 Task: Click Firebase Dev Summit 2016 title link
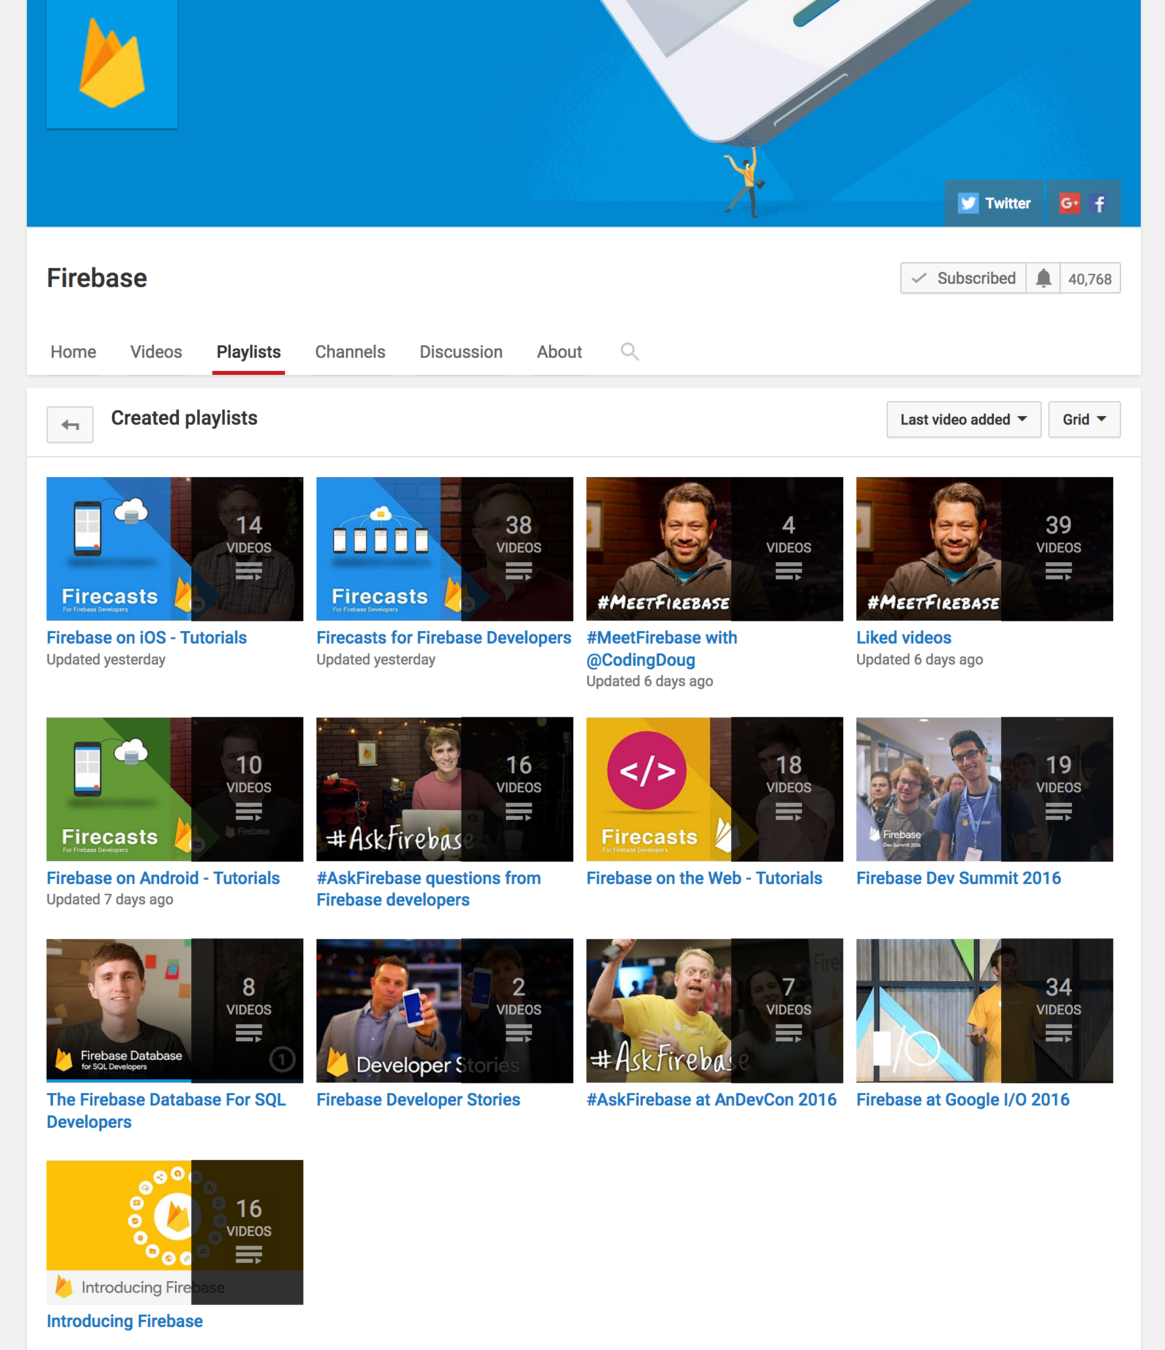coord(959,878)
